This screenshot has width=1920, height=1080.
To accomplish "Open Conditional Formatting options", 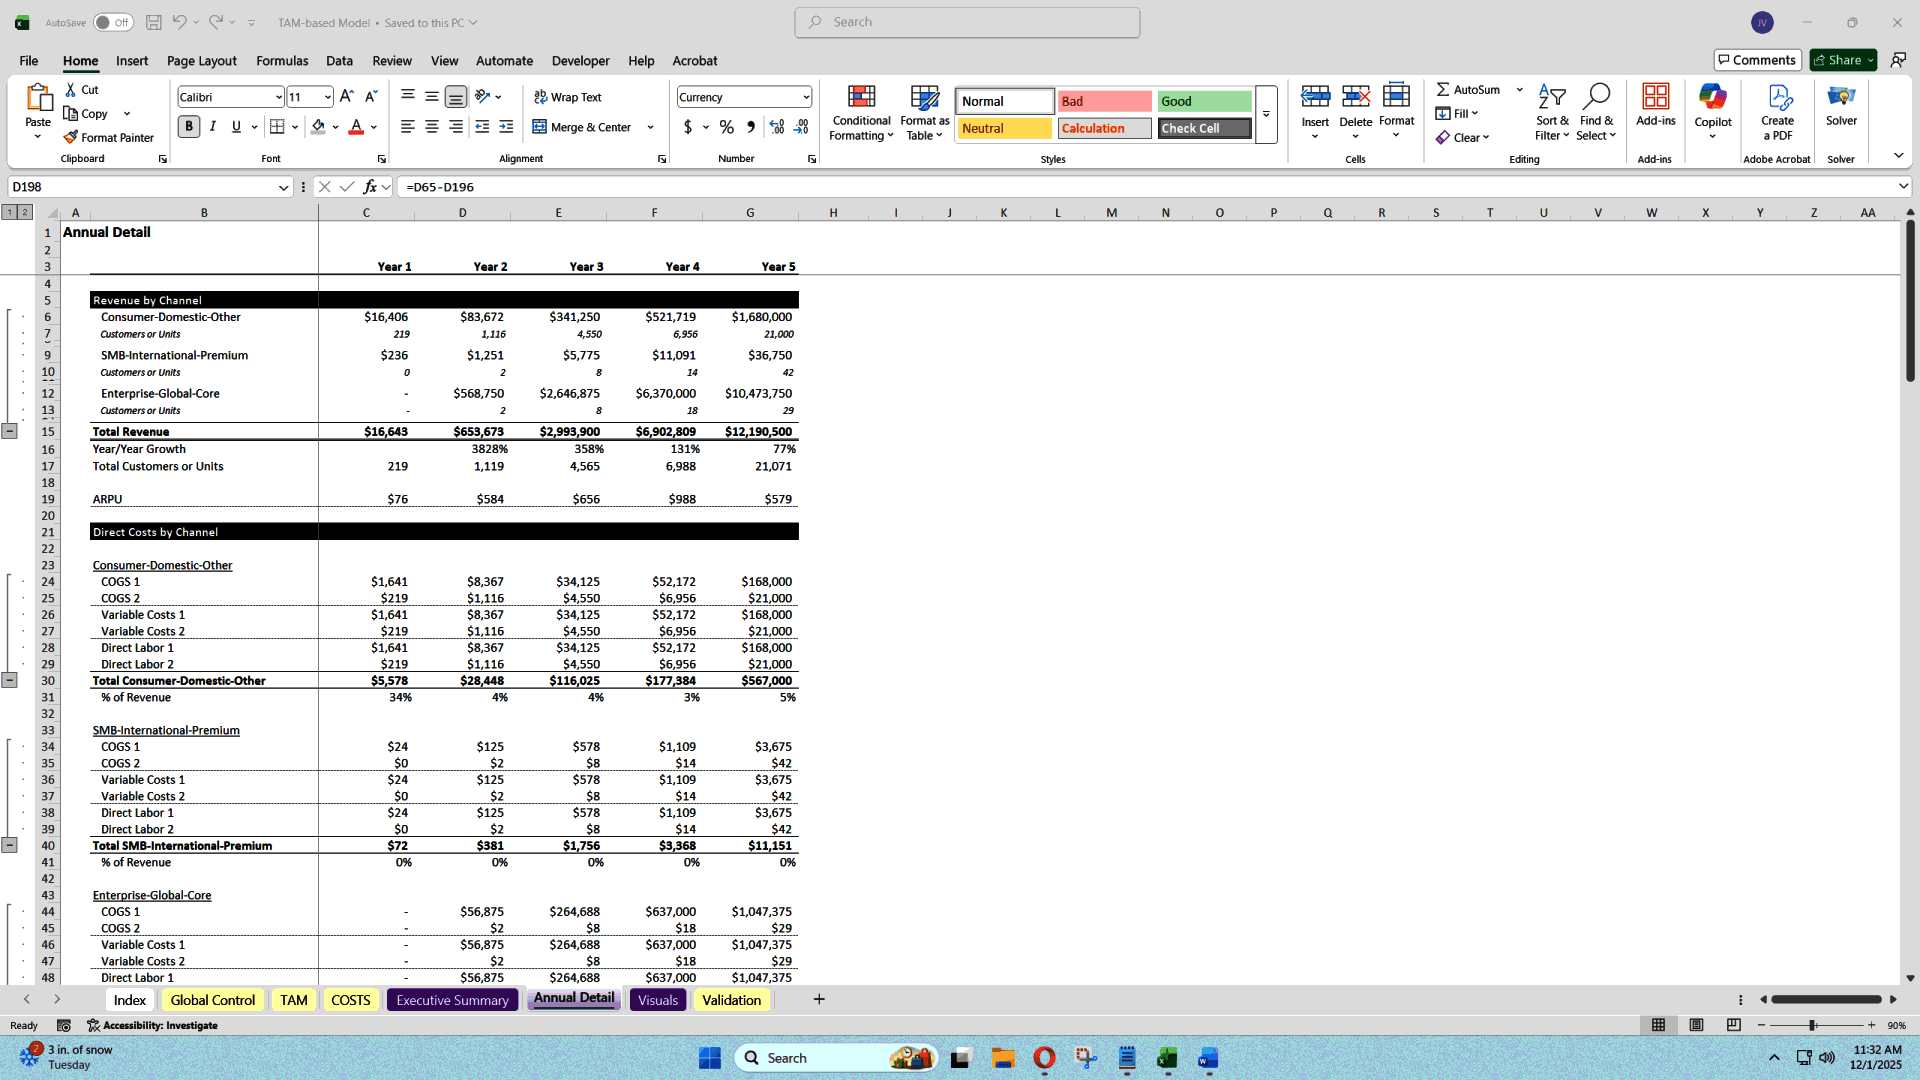I will click(x=861, y=112).
